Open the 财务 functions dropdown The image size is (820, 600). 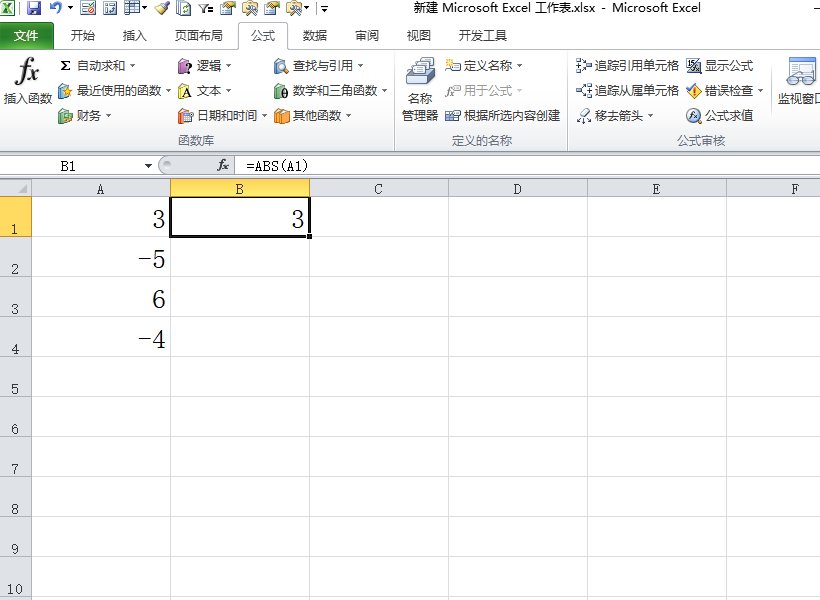(88, 115)
